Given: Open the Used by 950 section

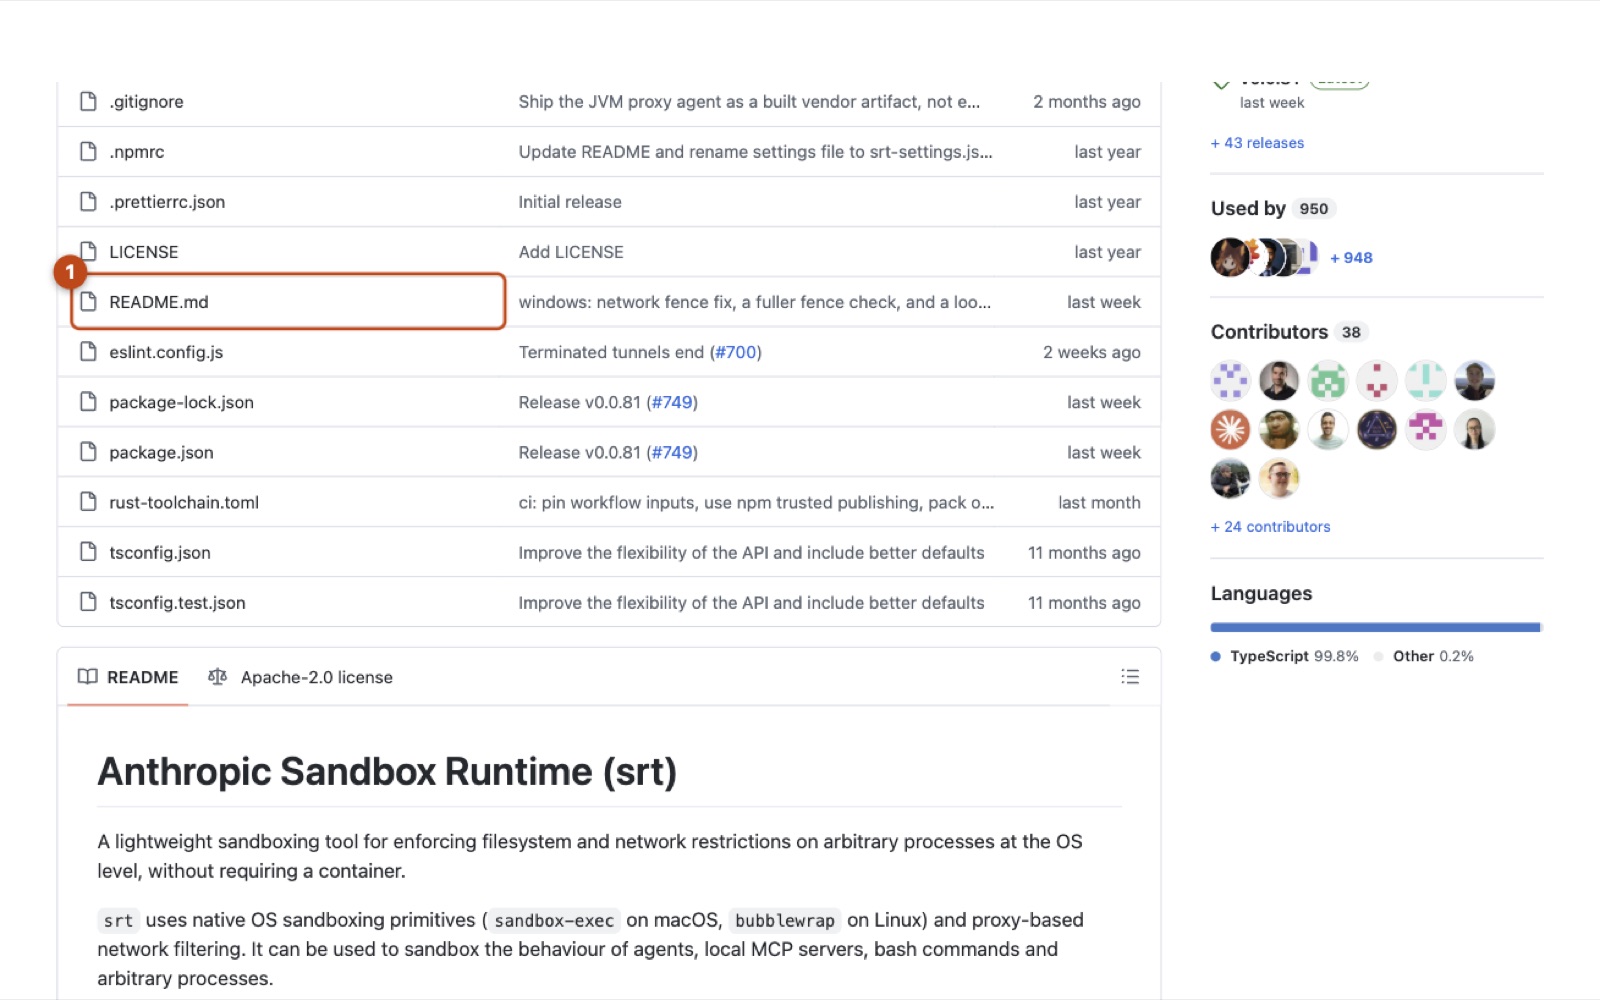Looking at the screenshot, I should (1273, 208).
